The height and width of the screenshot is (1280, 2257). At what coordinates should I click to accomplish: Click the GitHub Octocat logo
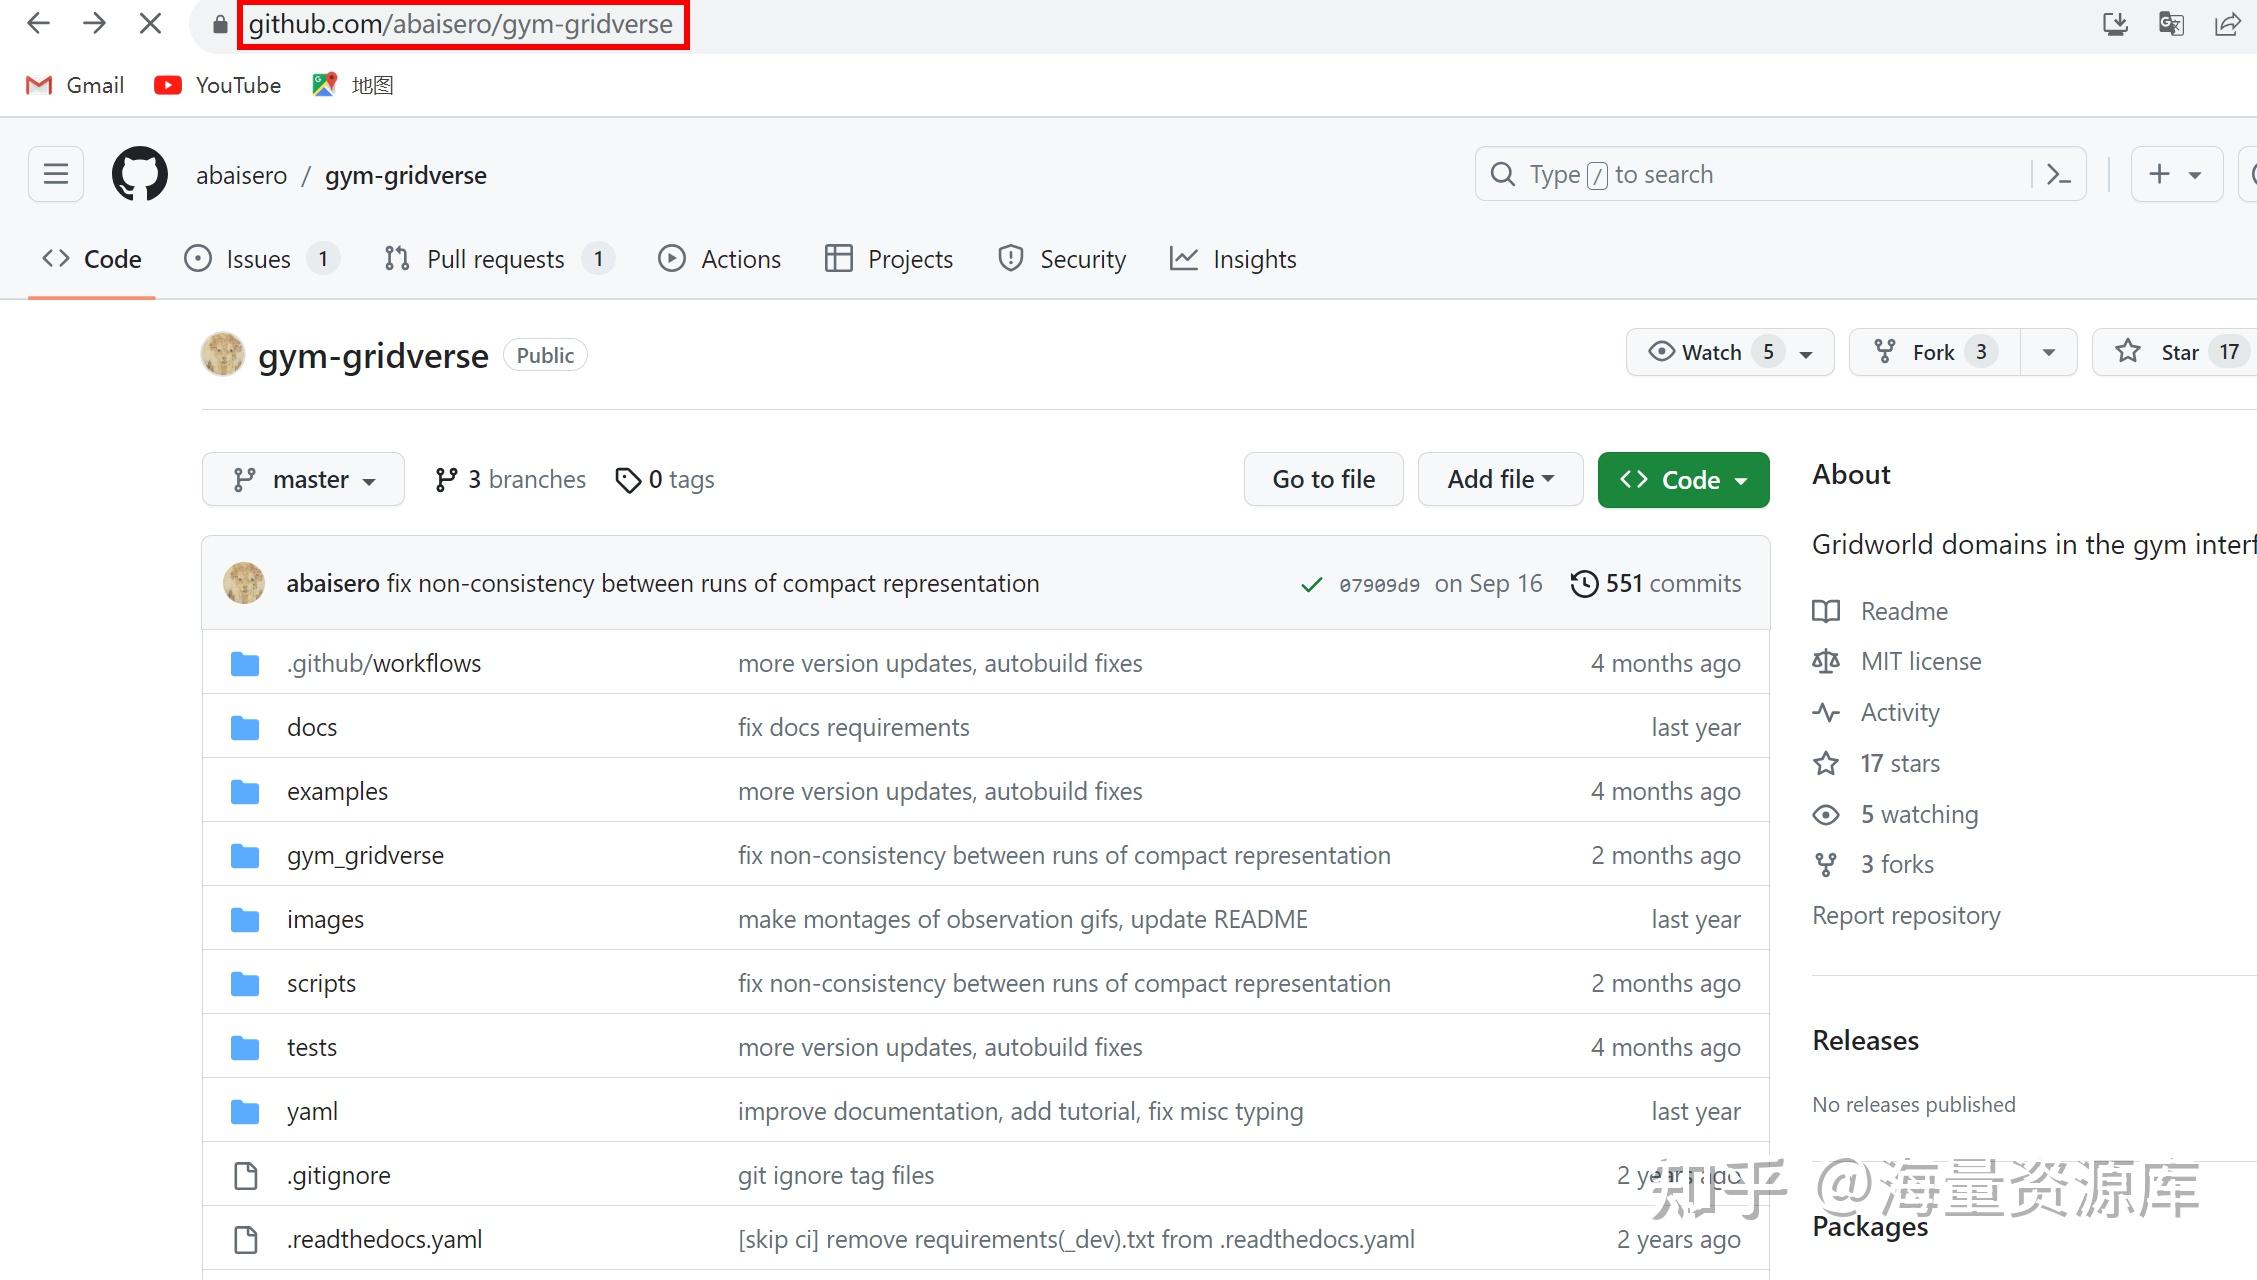pyautogui.click(x=139, y=175)
